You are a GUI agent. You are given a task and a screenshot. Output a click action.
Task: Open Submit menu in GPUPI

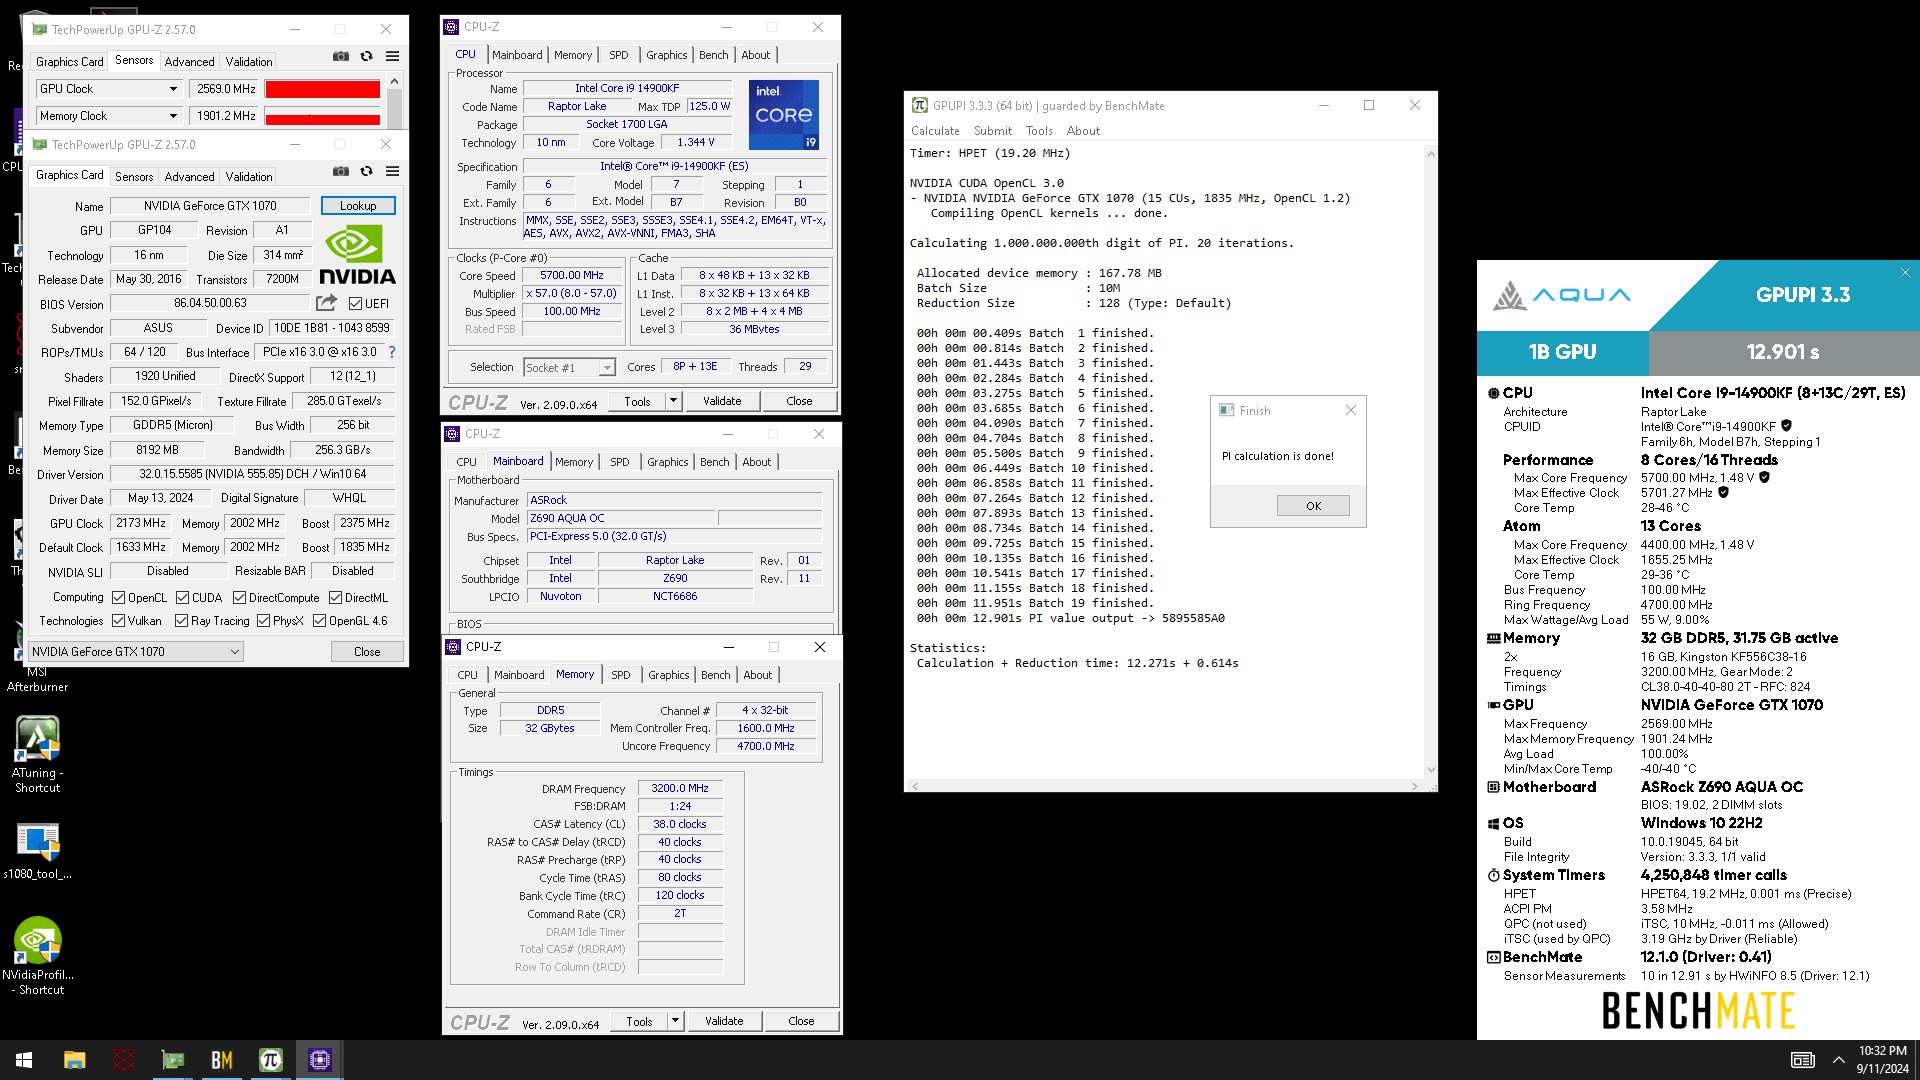[993, 131]
